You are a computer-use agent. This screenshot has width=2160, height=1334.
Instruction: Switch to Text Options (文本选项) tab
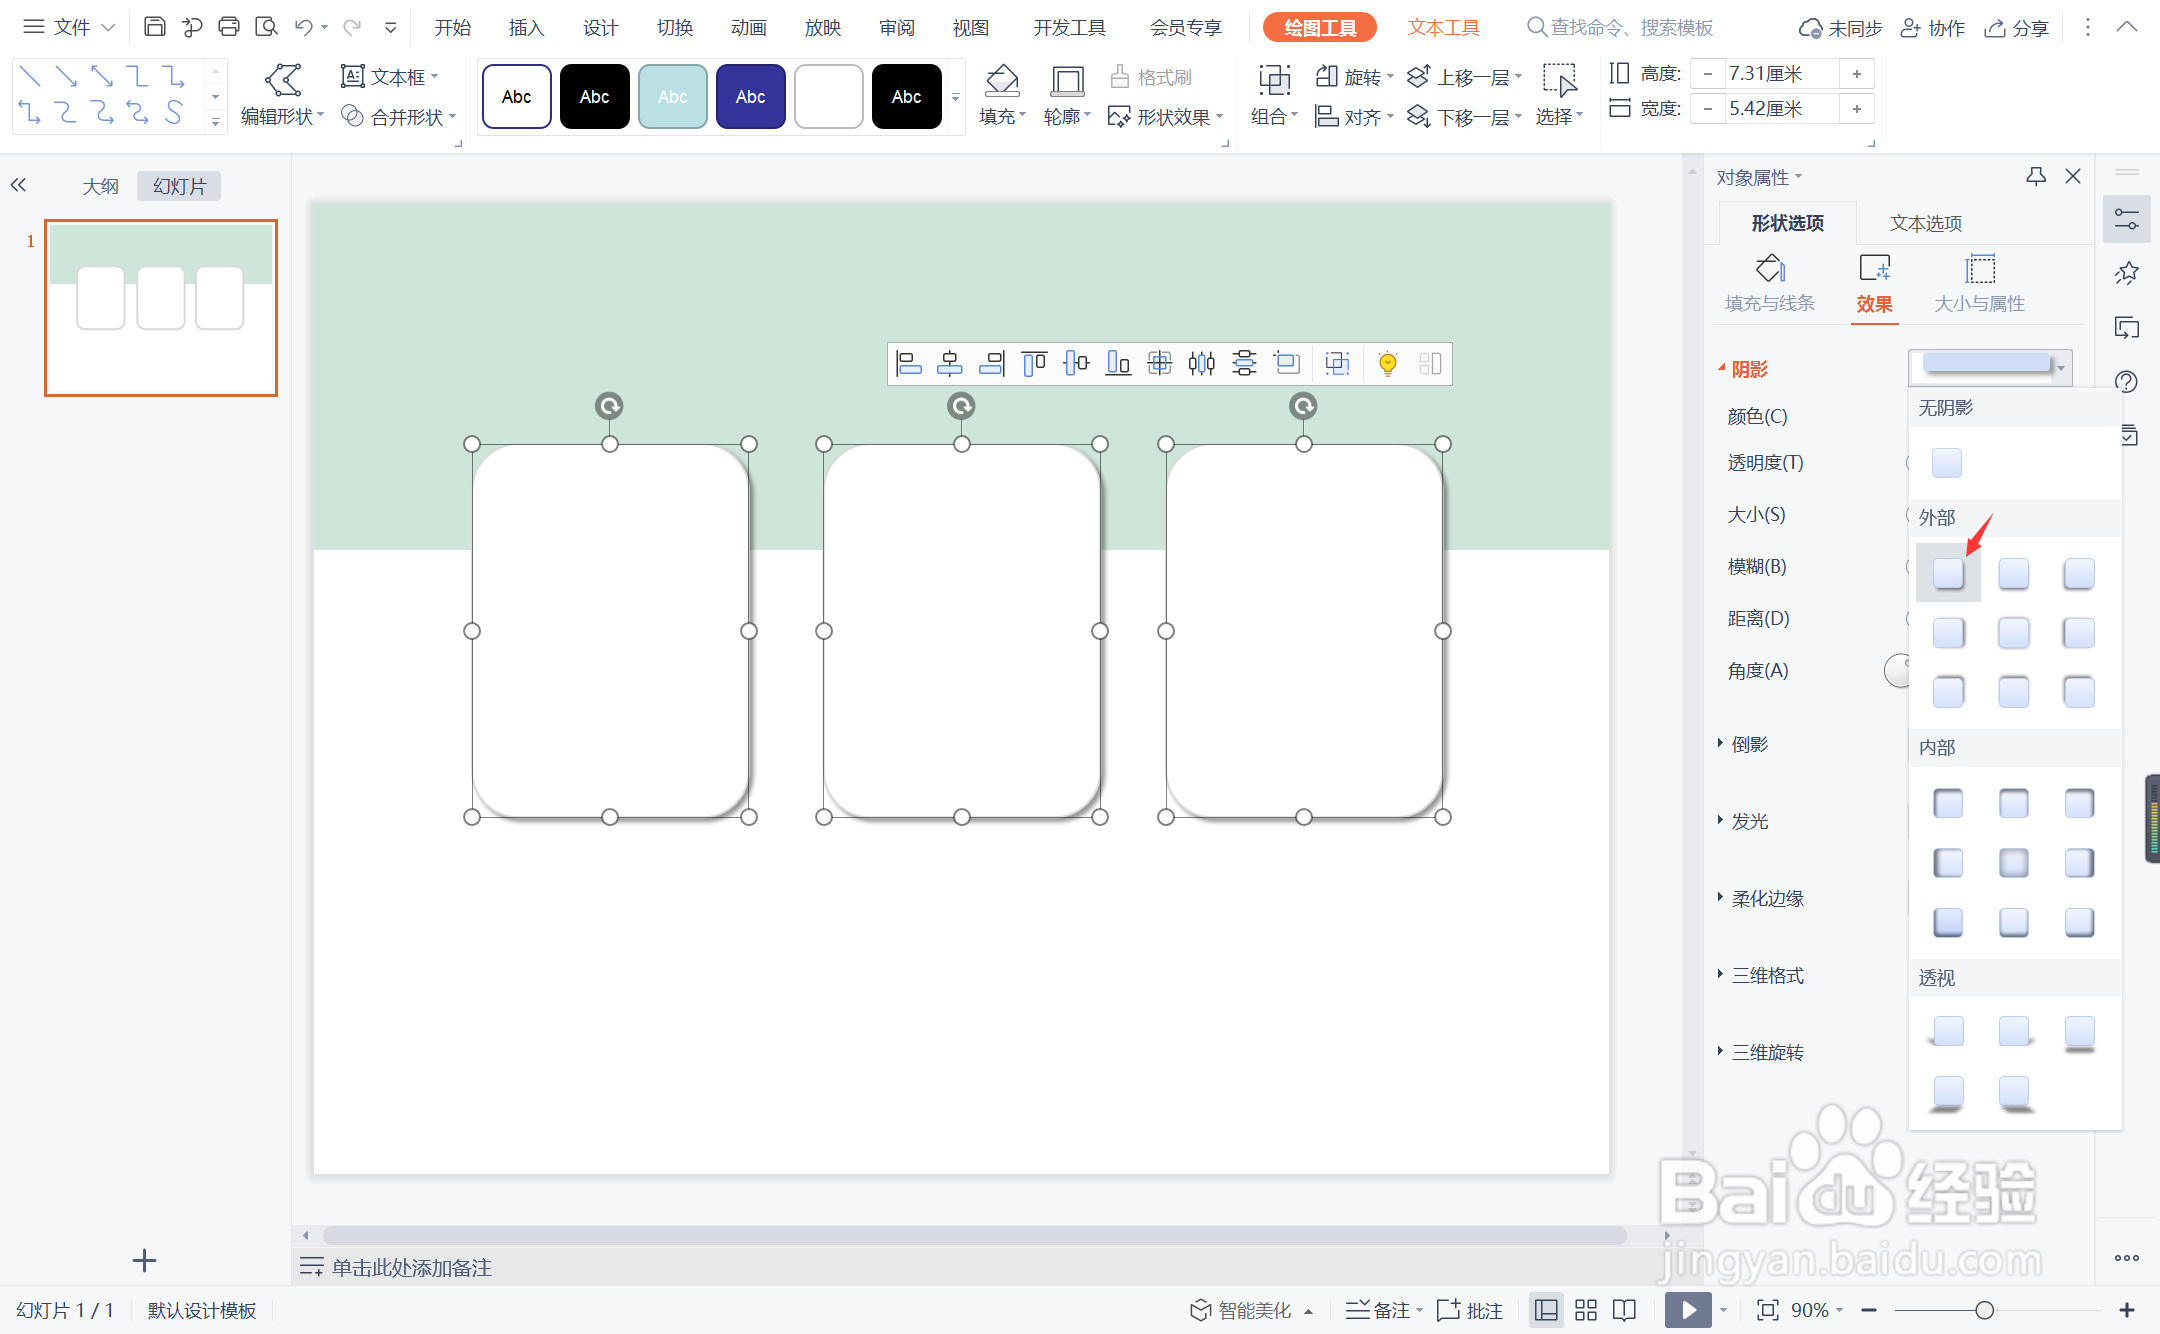pos(1925,223)
